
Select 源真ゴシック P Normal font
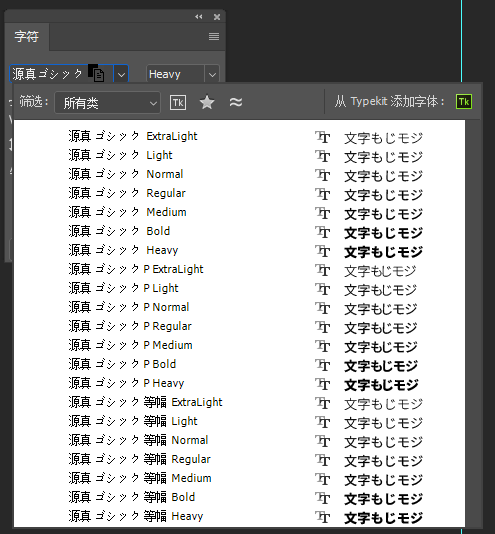[x=239, y=308]
